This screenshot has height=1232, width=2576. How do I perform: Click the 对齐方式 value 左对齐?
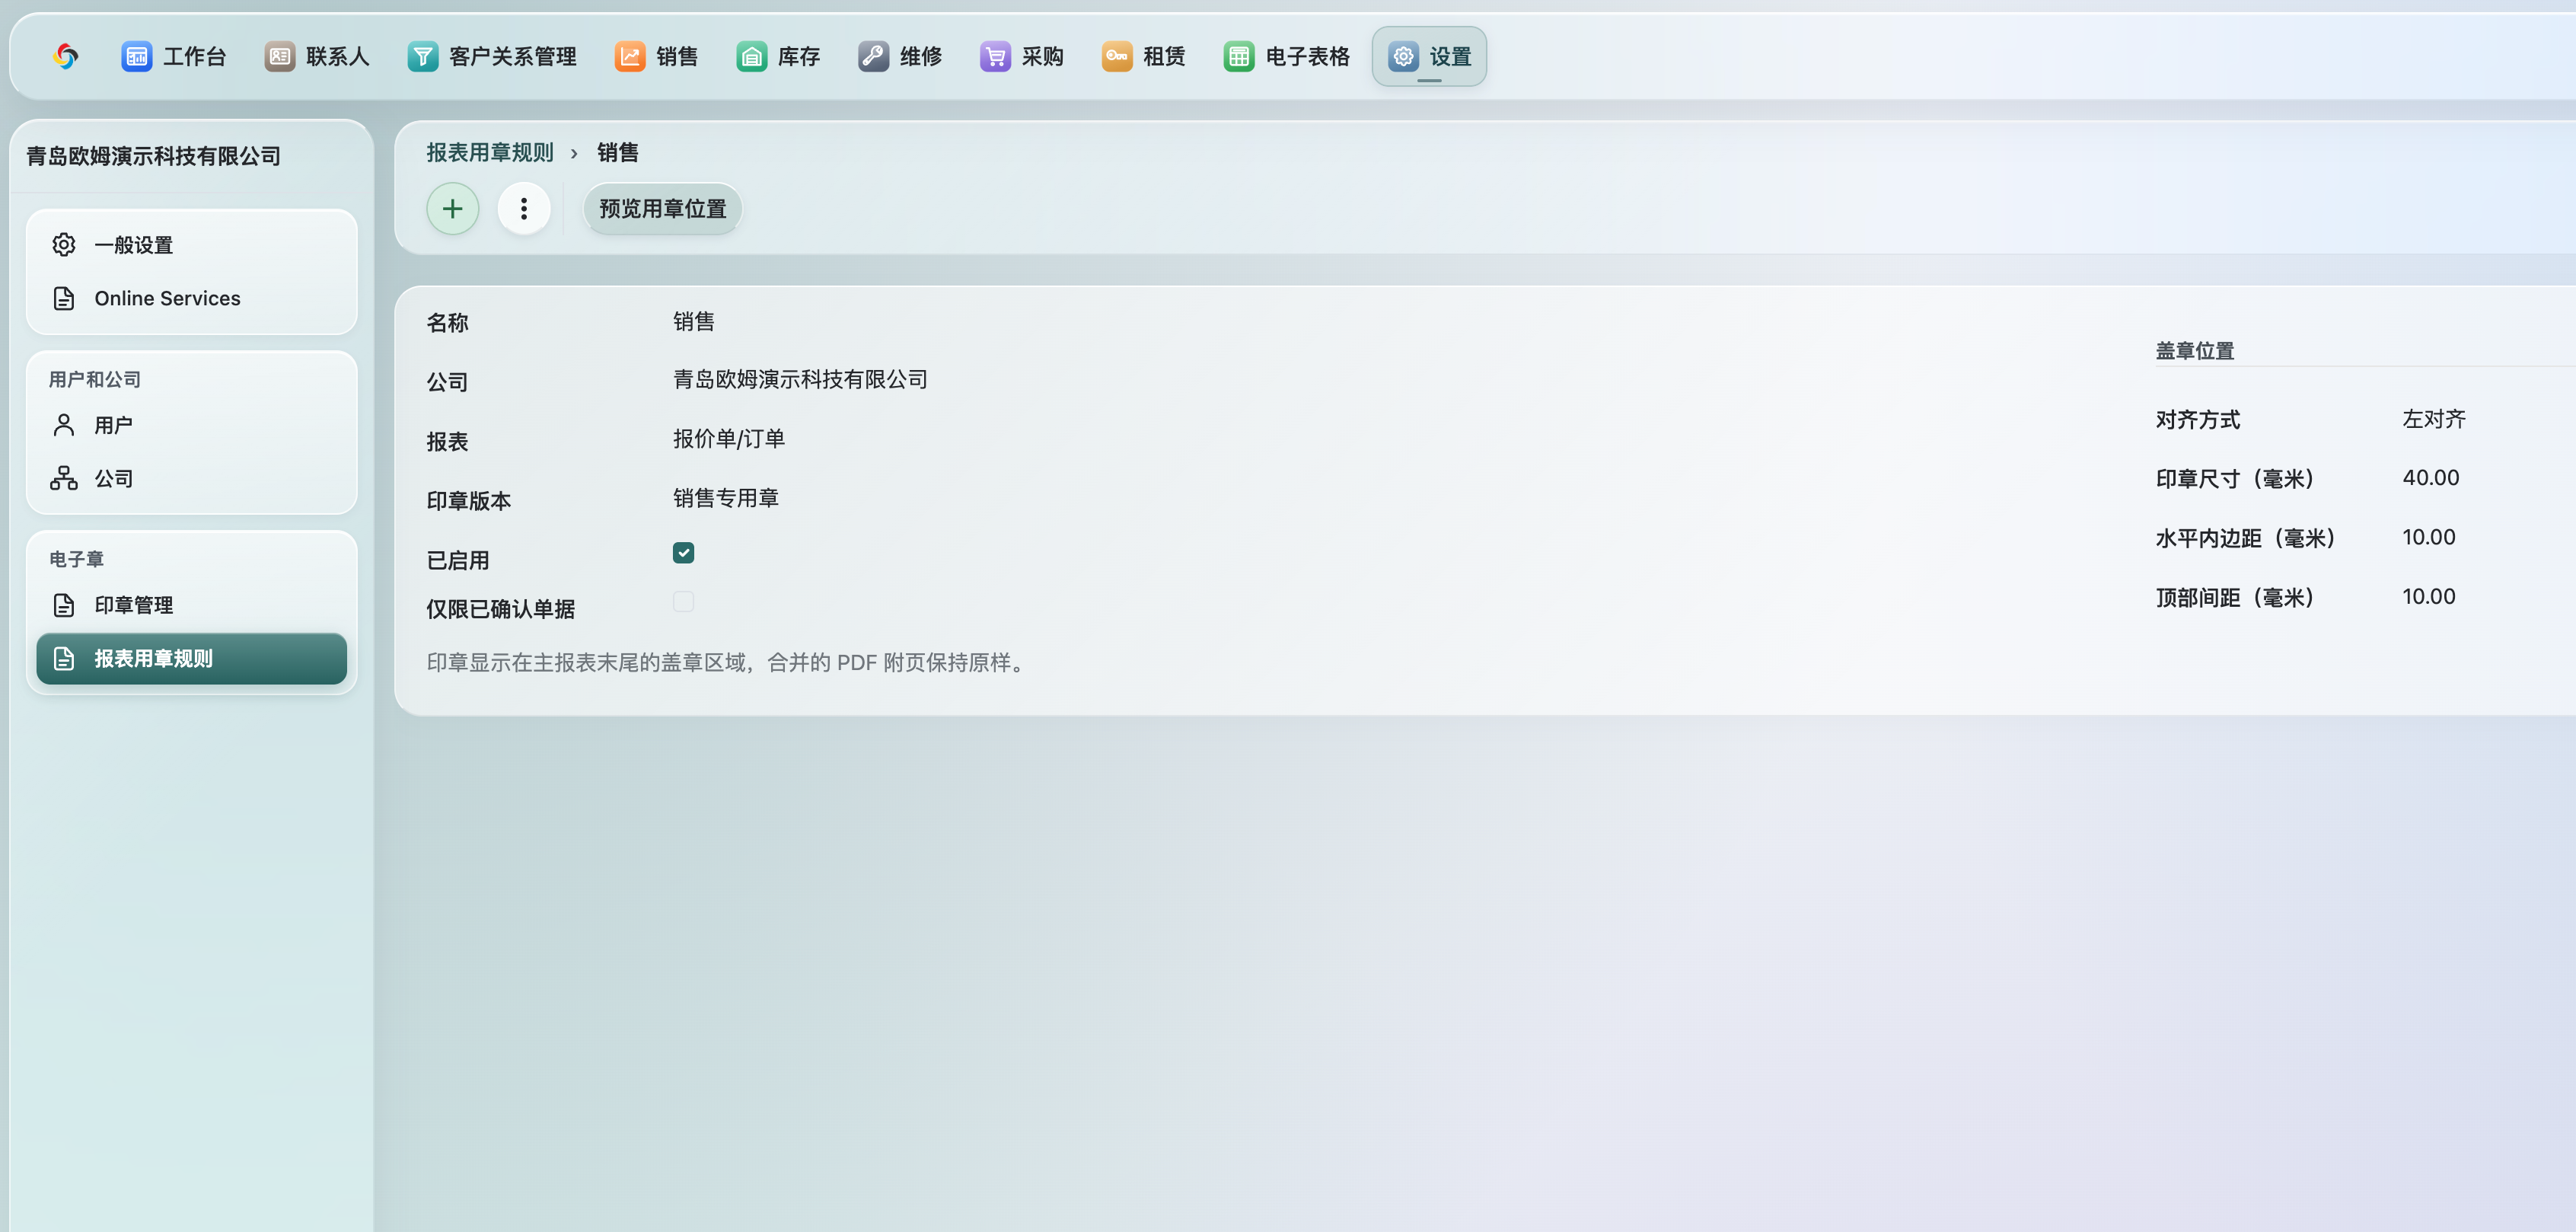(2434, 419)
